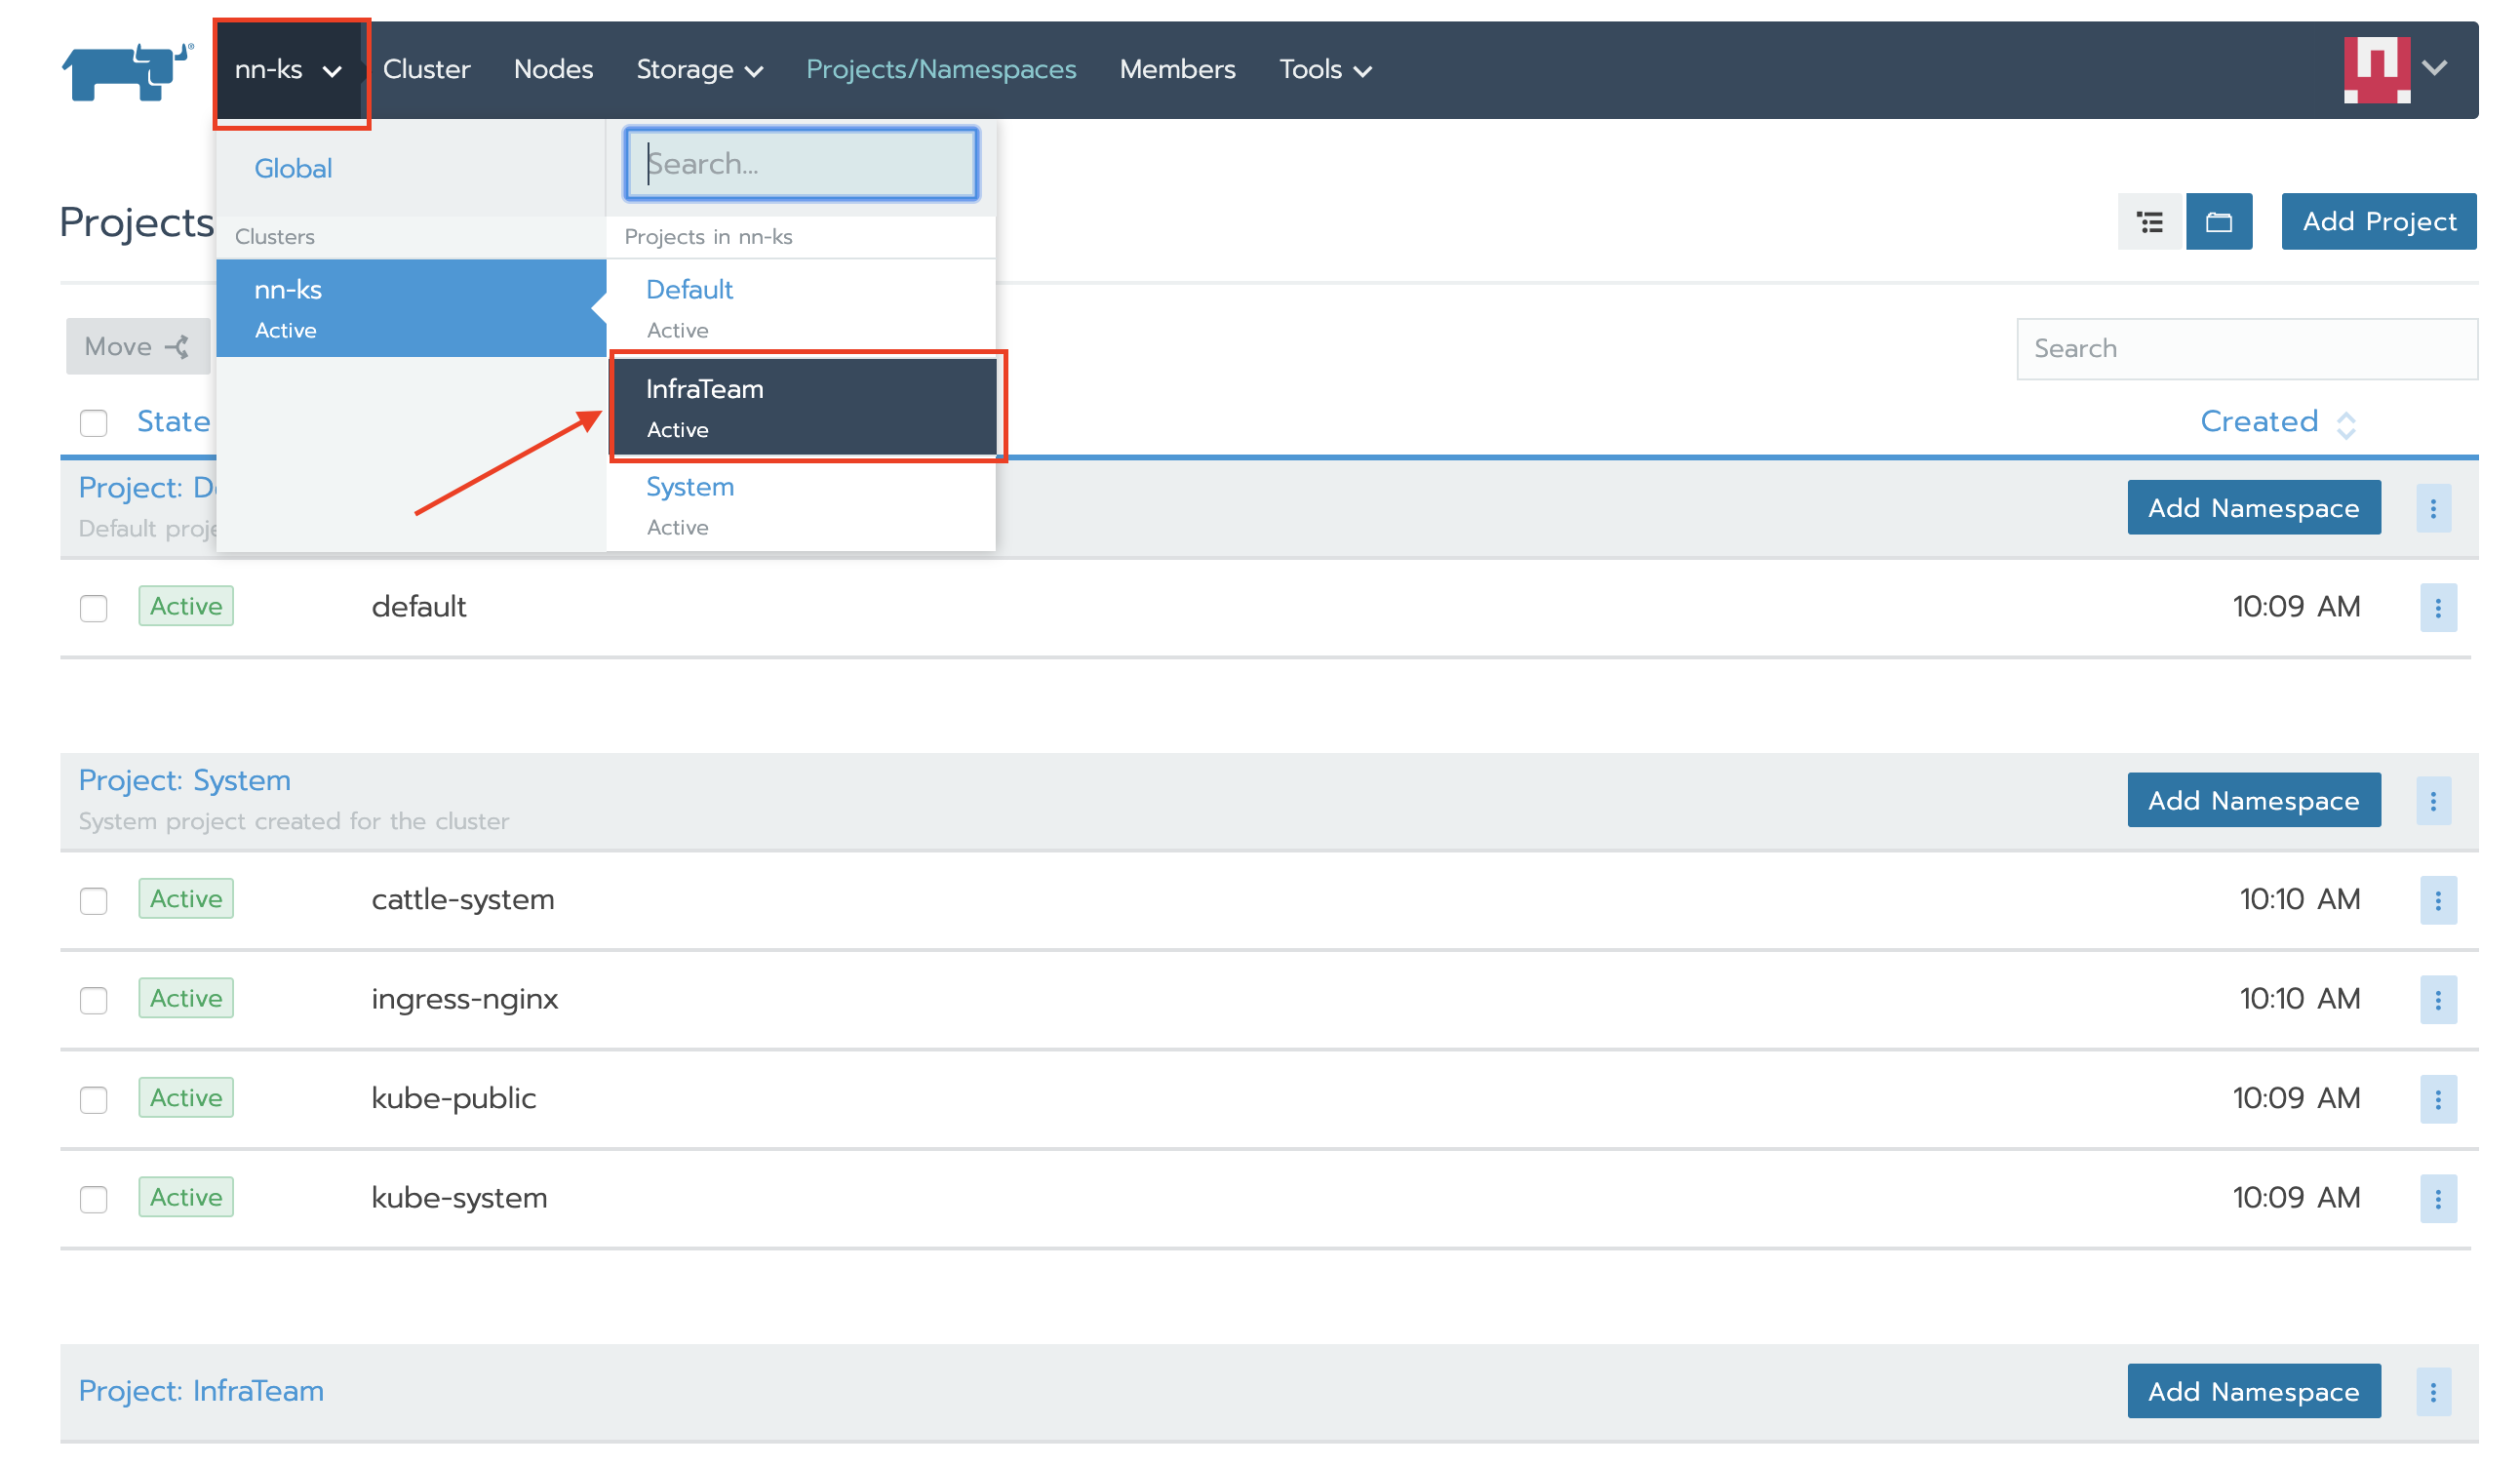
Task: Click the user avatar icon
Action: 2376,70
